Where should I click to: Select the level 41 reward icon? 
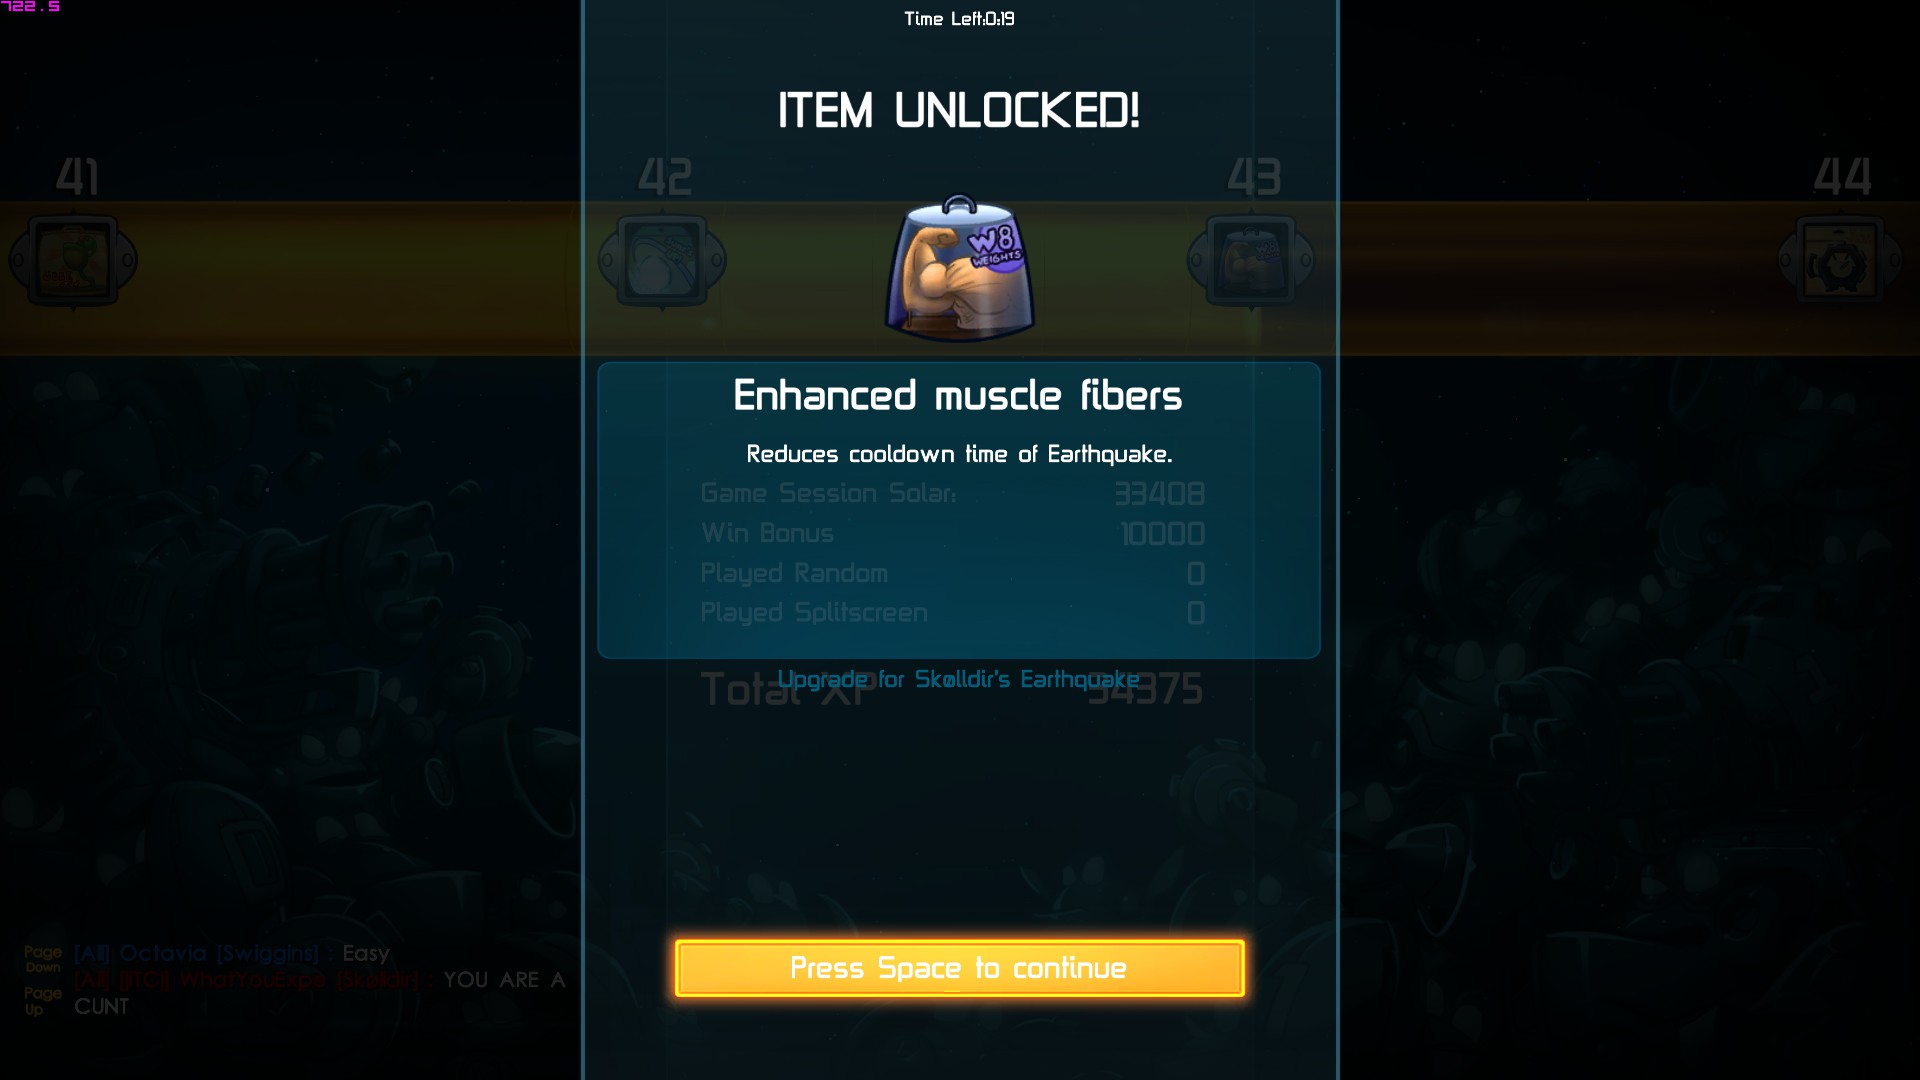tap(73, 262)
